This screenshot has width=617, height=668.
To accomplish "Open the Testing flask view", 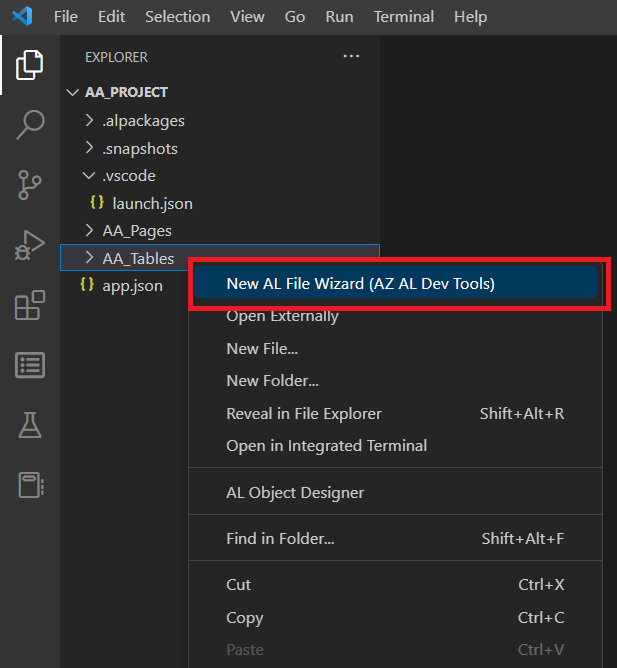I will [x=30, y=425].
